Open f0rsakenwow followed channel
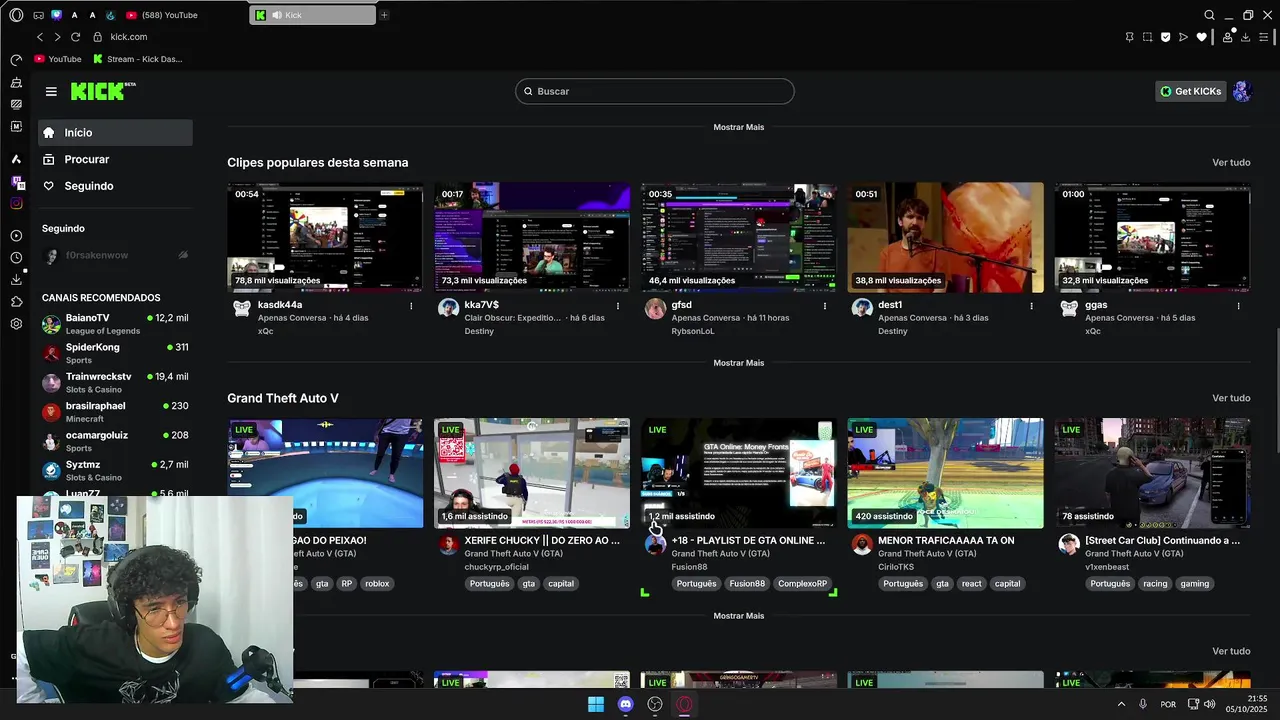The image size is (1280, 720). coord(115,255)
